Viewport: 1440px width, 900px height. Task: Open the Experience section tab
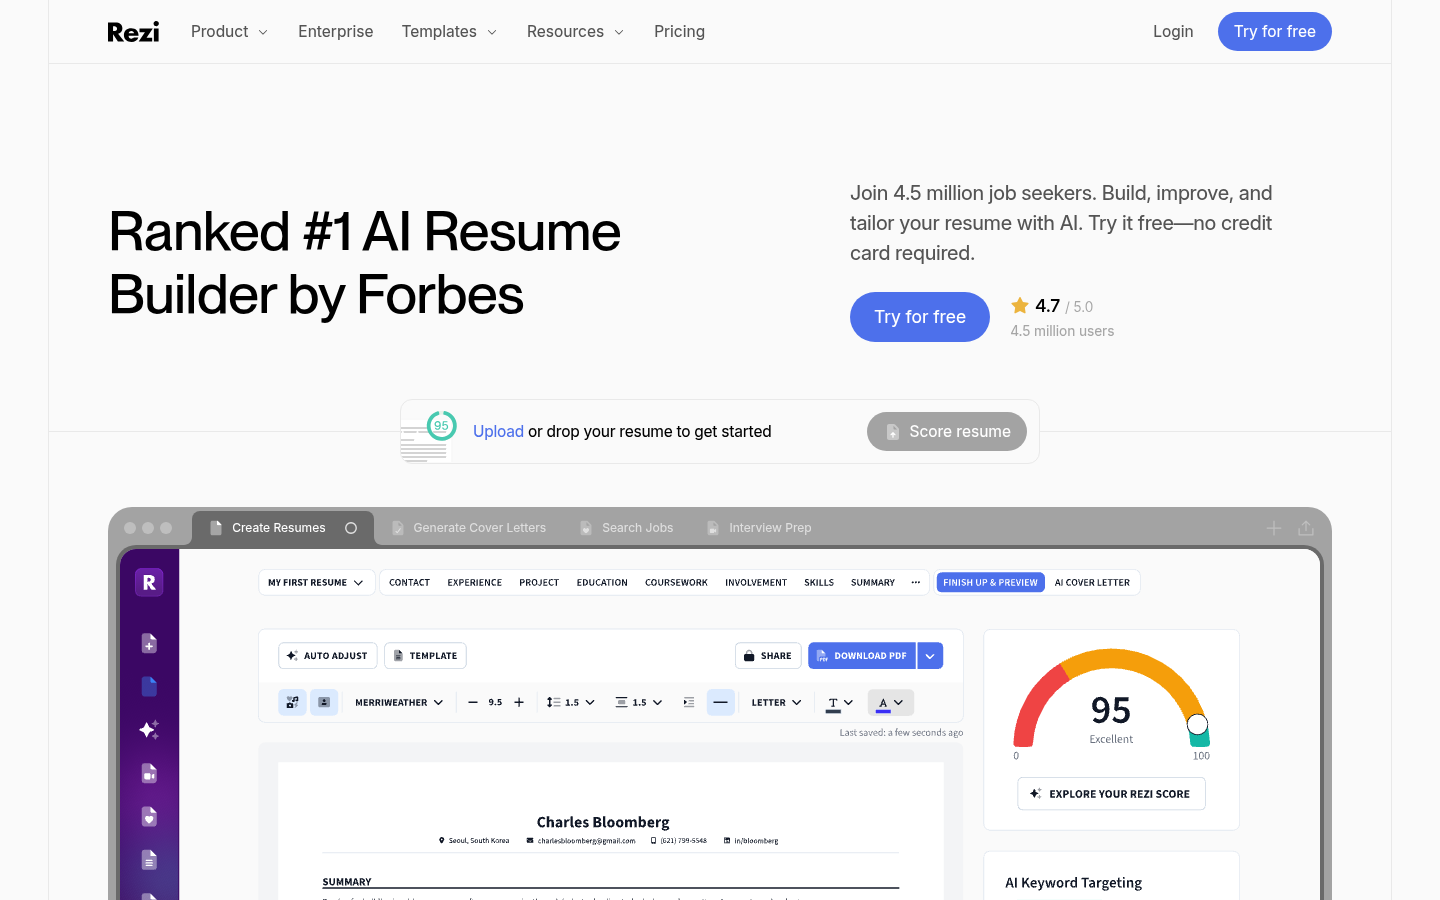point(475,583)
